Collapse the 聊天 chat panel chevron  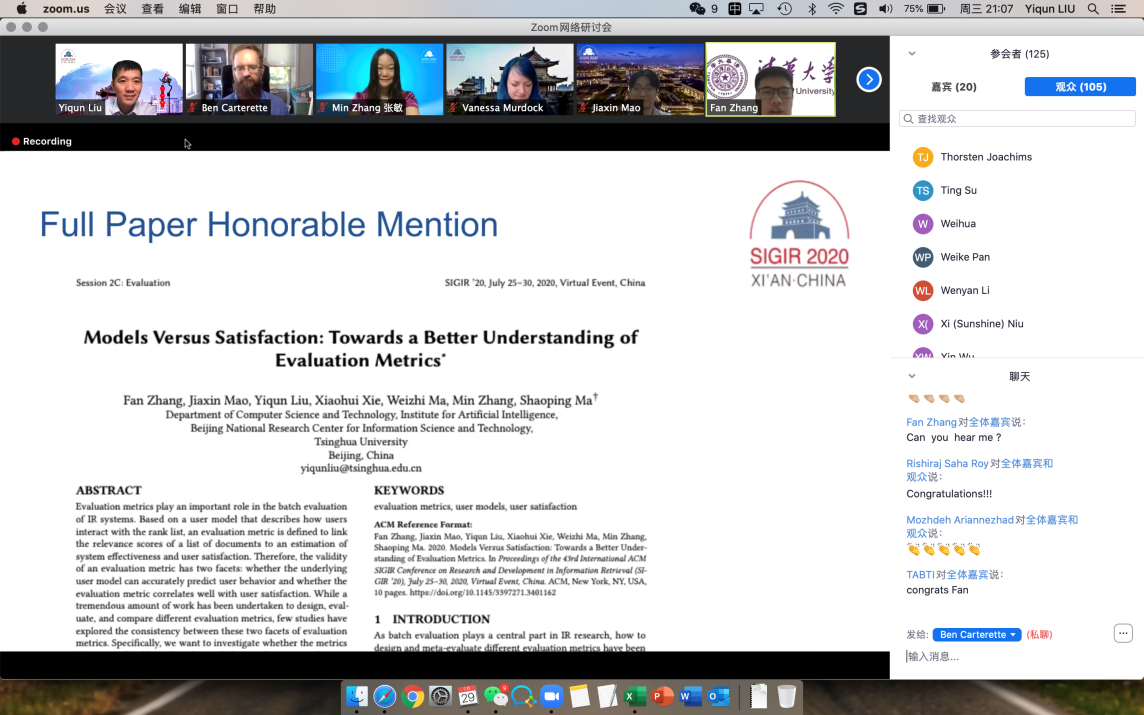click(x=912, y=377)
